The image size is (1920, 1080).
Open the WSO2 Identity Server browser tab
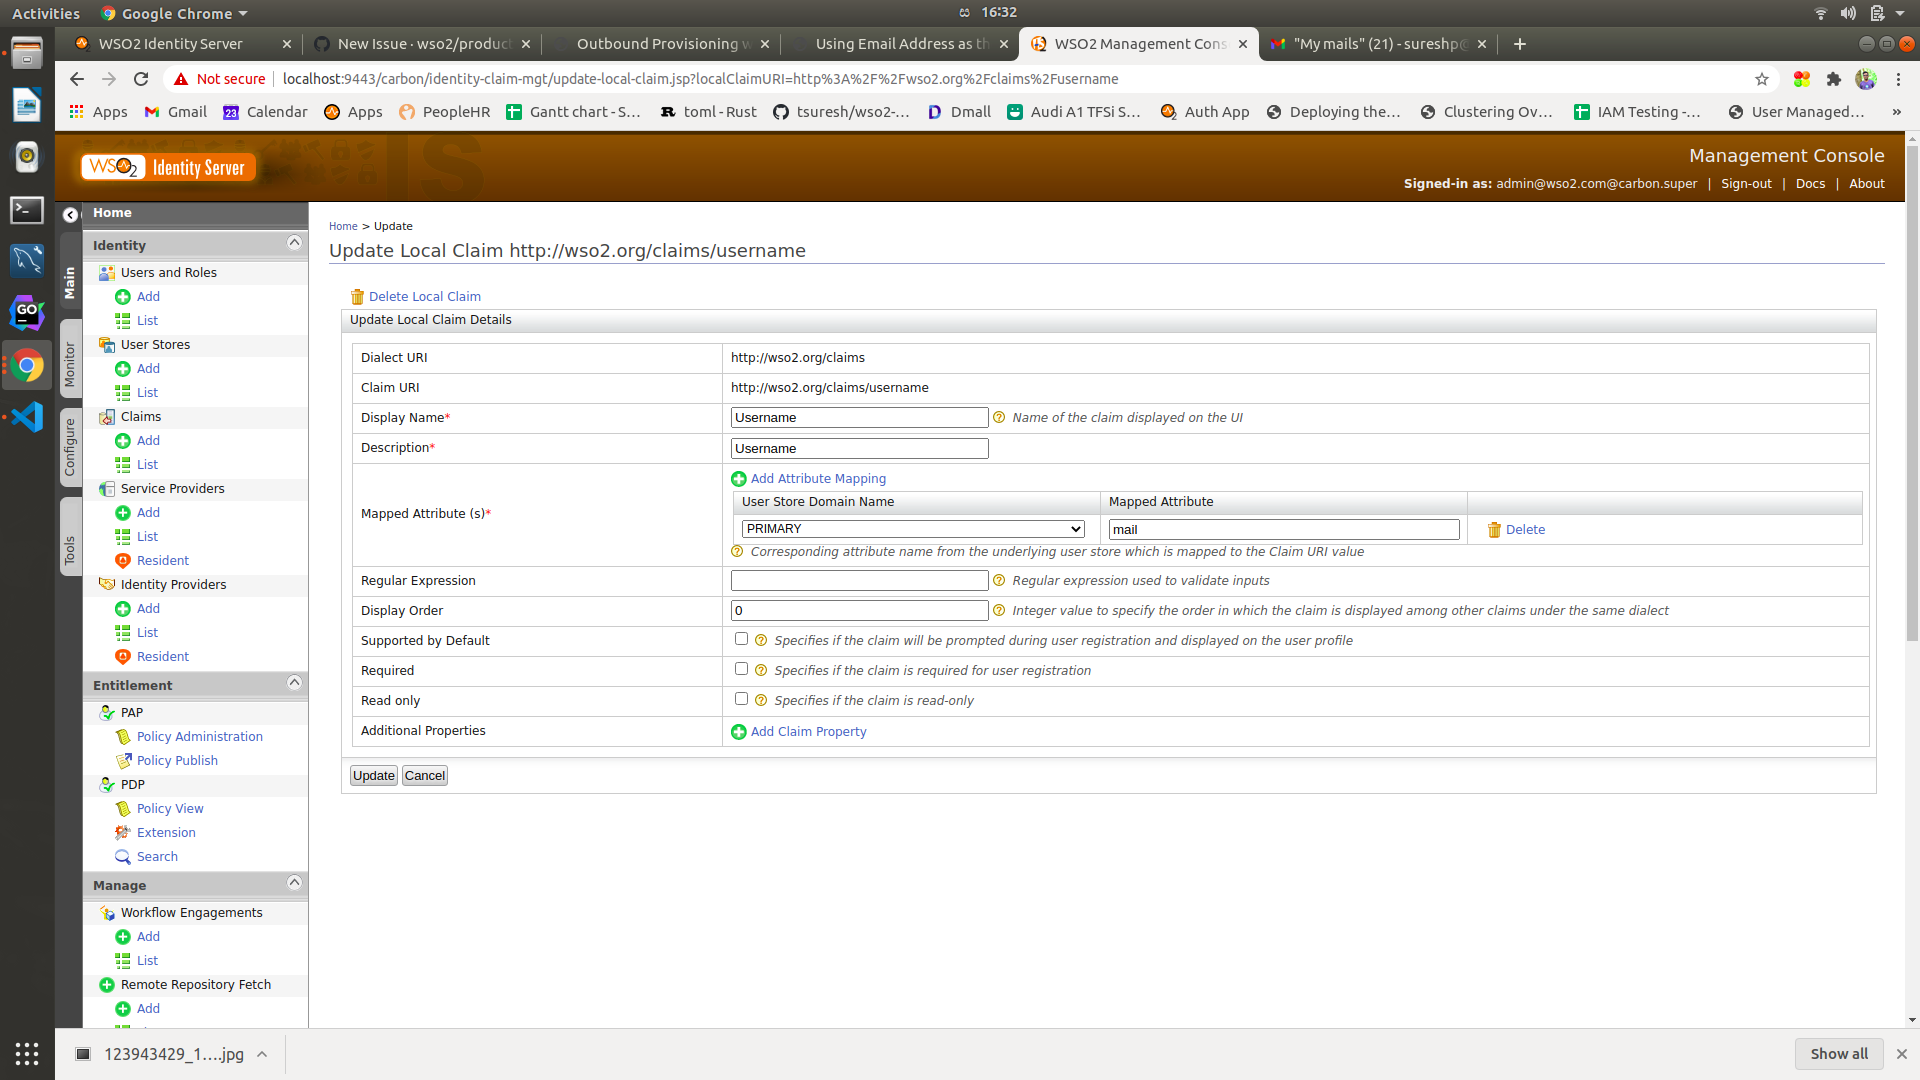[x=170, y=44]
